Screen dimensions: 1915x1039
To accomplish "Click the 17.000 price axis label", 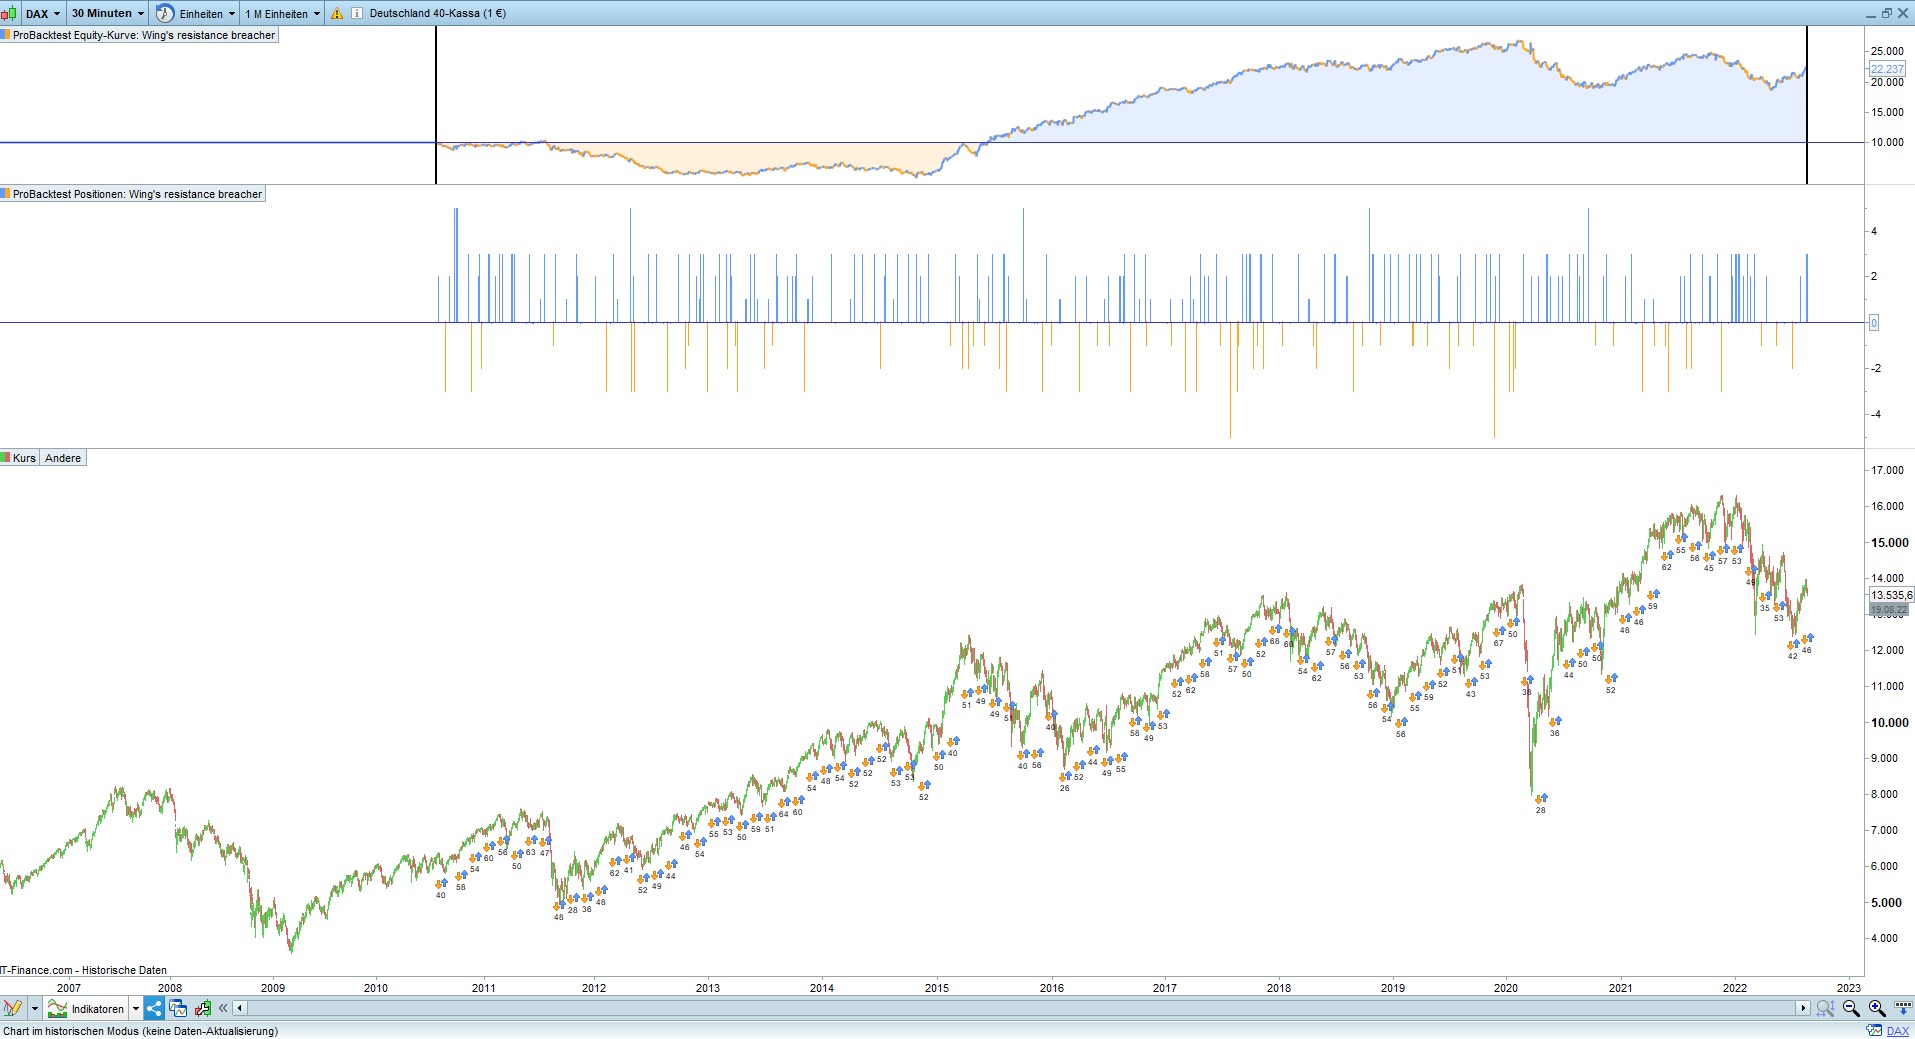I will [x=1888, y=470].
